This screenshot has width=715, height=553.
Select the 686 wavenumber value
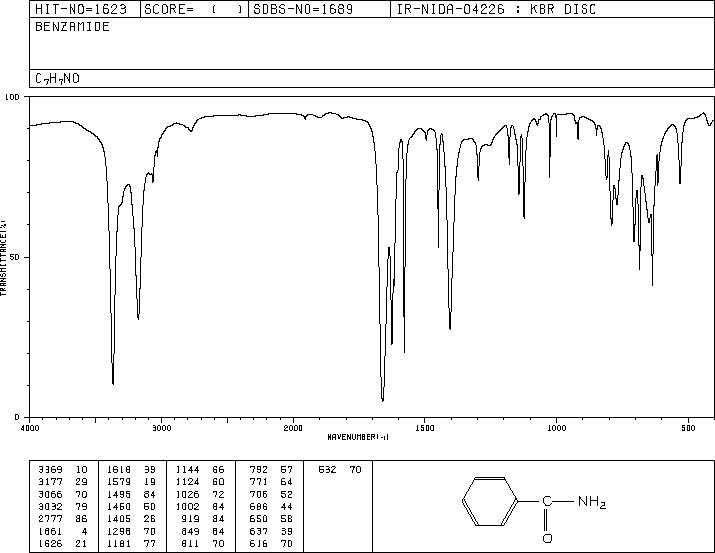pos(259,506)
